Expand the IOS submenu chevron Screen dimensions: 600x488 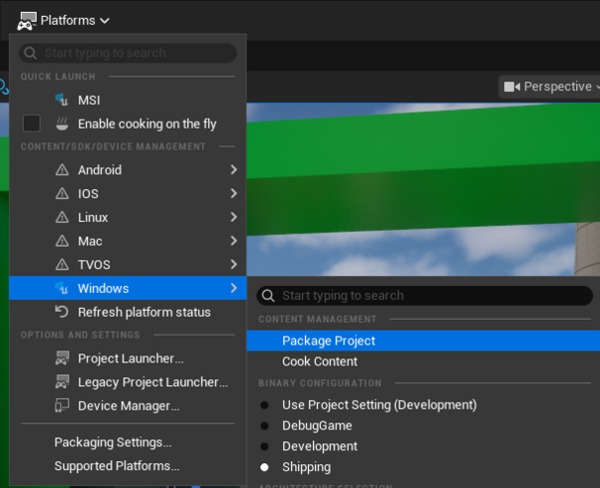233,193
